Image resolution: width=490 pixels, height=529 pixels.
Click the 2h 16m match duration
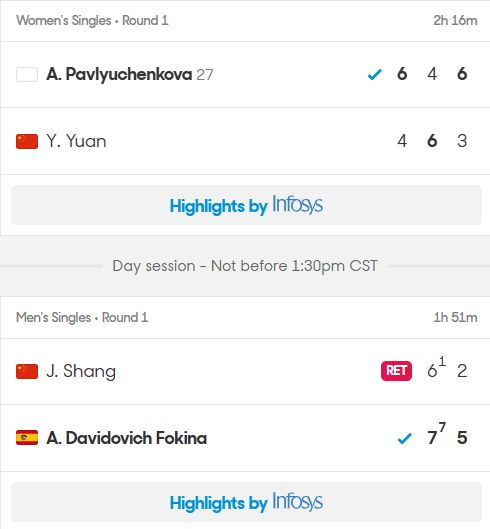click(x=455, y=21)
